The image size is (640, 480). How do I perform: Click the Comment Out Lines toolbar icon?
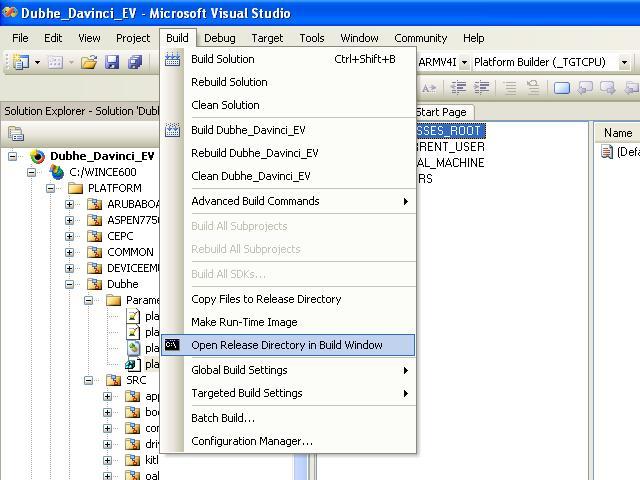click(x=510, y=87)
